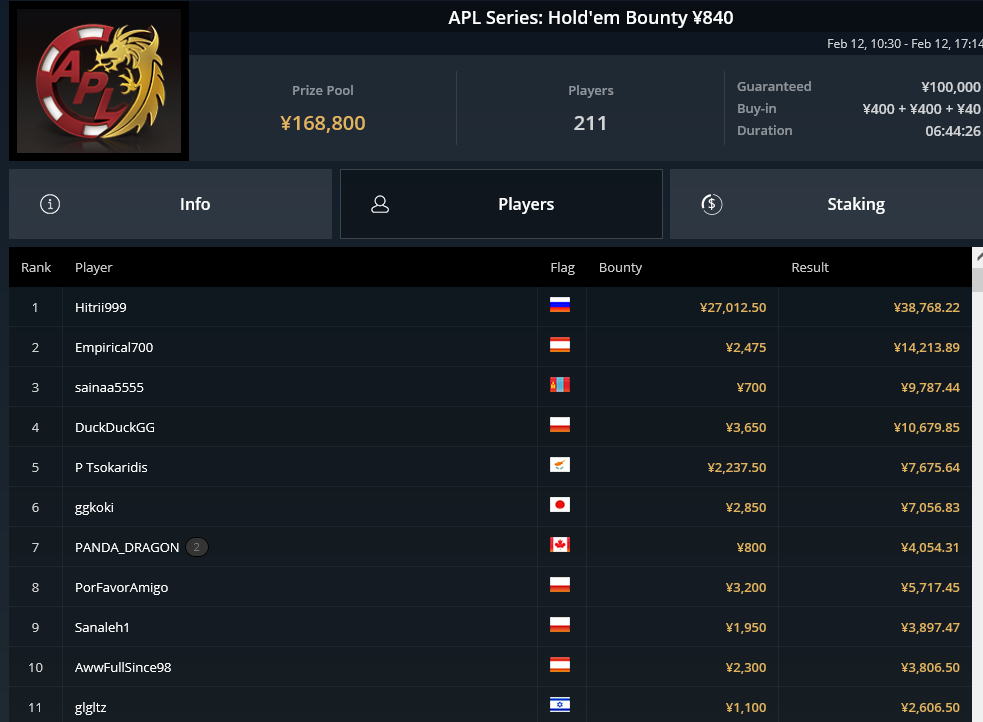Select player P Tsokaridis
983x722 pixels.
(x=111, y=468)
